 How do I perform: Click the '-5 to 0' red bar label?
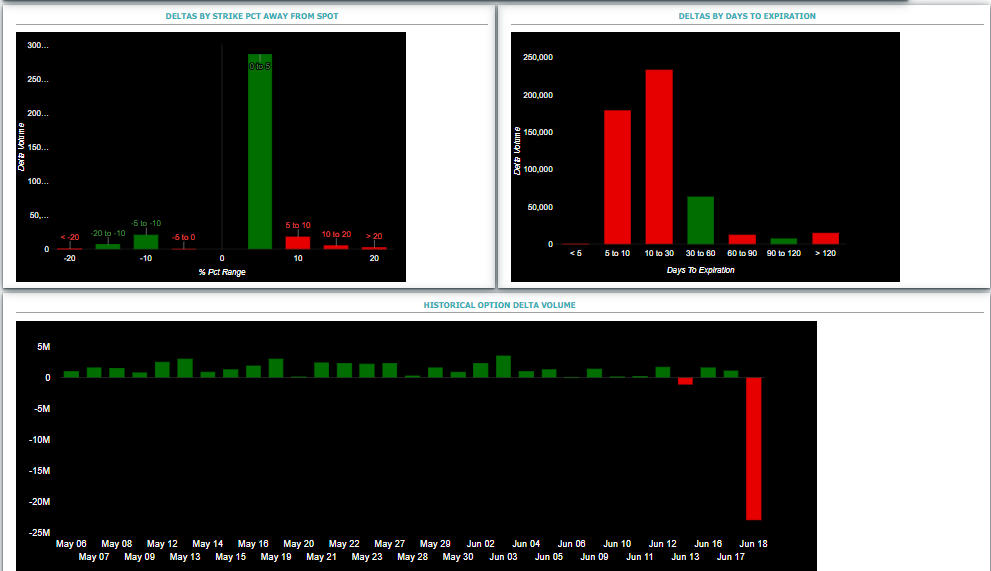184,238
